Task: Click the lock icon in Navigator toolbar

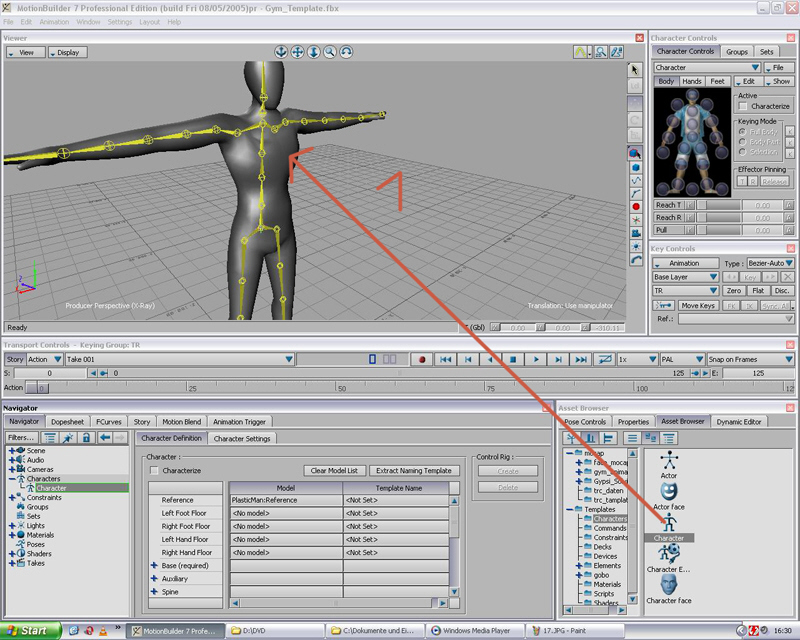Action: click(x=86, y=438)
